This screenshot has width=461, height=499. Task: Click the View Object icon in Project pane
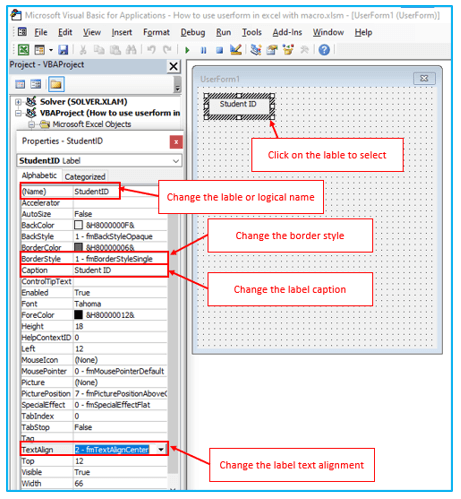[x=35, y=84]
